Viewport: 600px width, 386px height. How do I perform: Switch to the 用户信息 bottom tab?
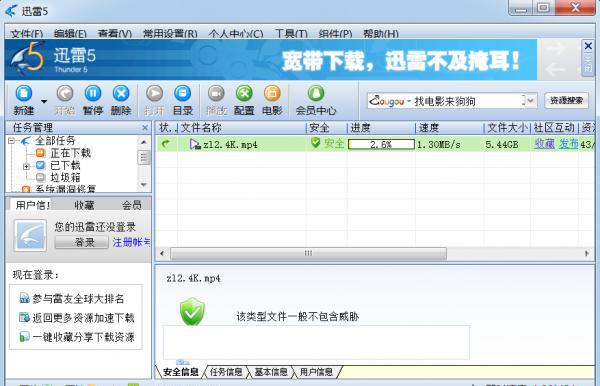(x=316, y=372)
